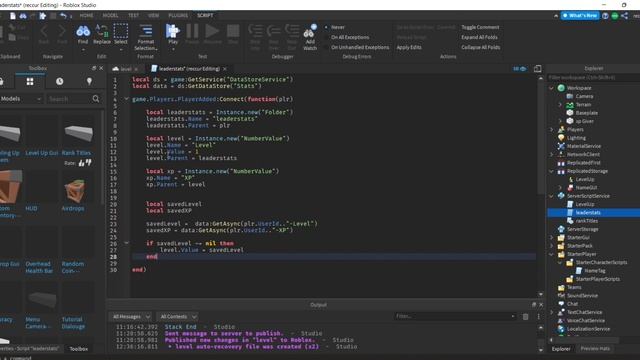This screenshot has height=360, width=640.
Task: Collapse the ServerScriptService node
Action: 552,196
